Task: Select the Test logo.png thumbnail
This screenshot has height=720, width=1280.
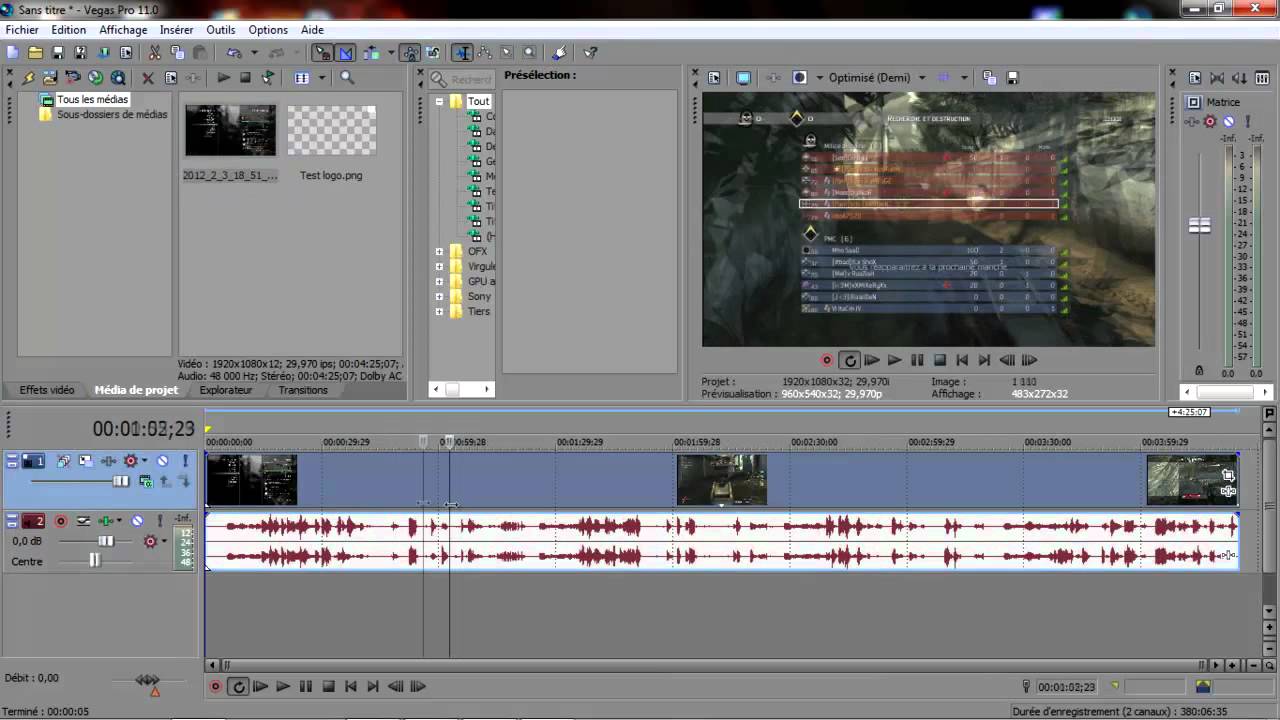Action: pos(332,130)
